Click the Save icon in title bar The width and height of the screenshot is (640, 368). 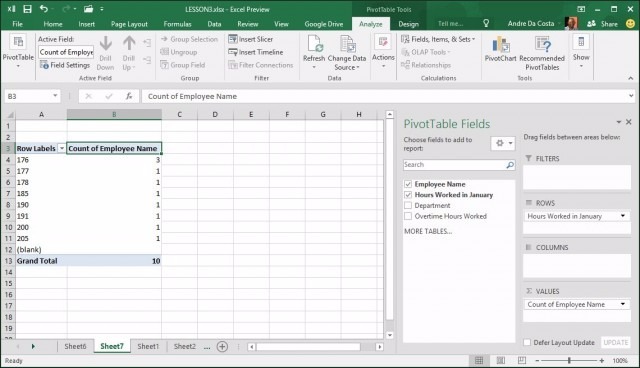[x=27, y=9]
